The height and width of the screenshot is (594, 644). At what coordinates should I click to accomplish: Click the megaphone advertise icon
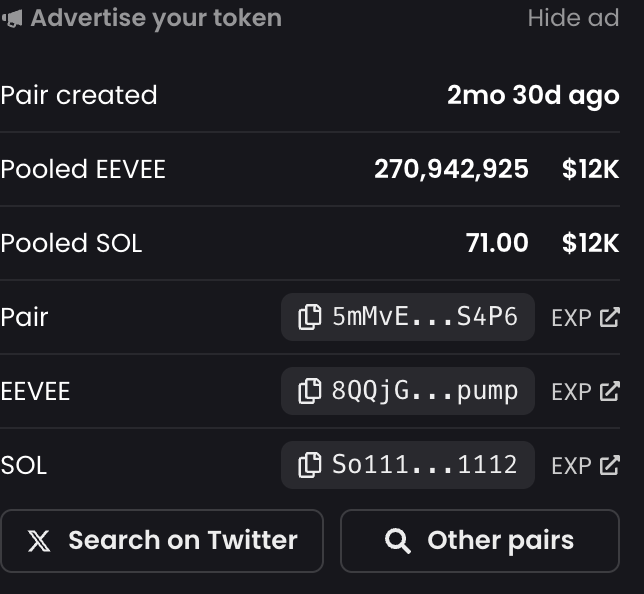coord(12,18)
